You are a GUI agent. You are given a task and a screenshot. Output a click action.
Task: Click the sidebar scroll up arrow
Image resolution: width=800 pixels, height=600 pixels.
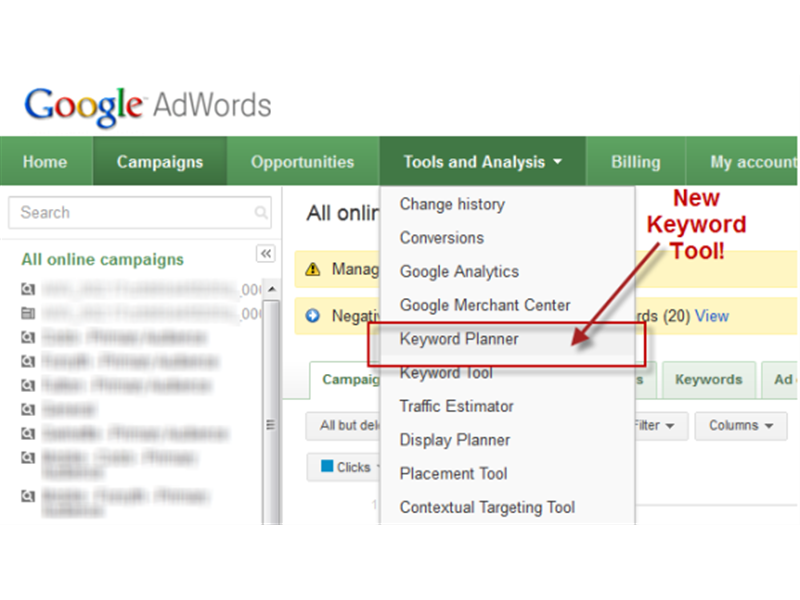[272, 289]
